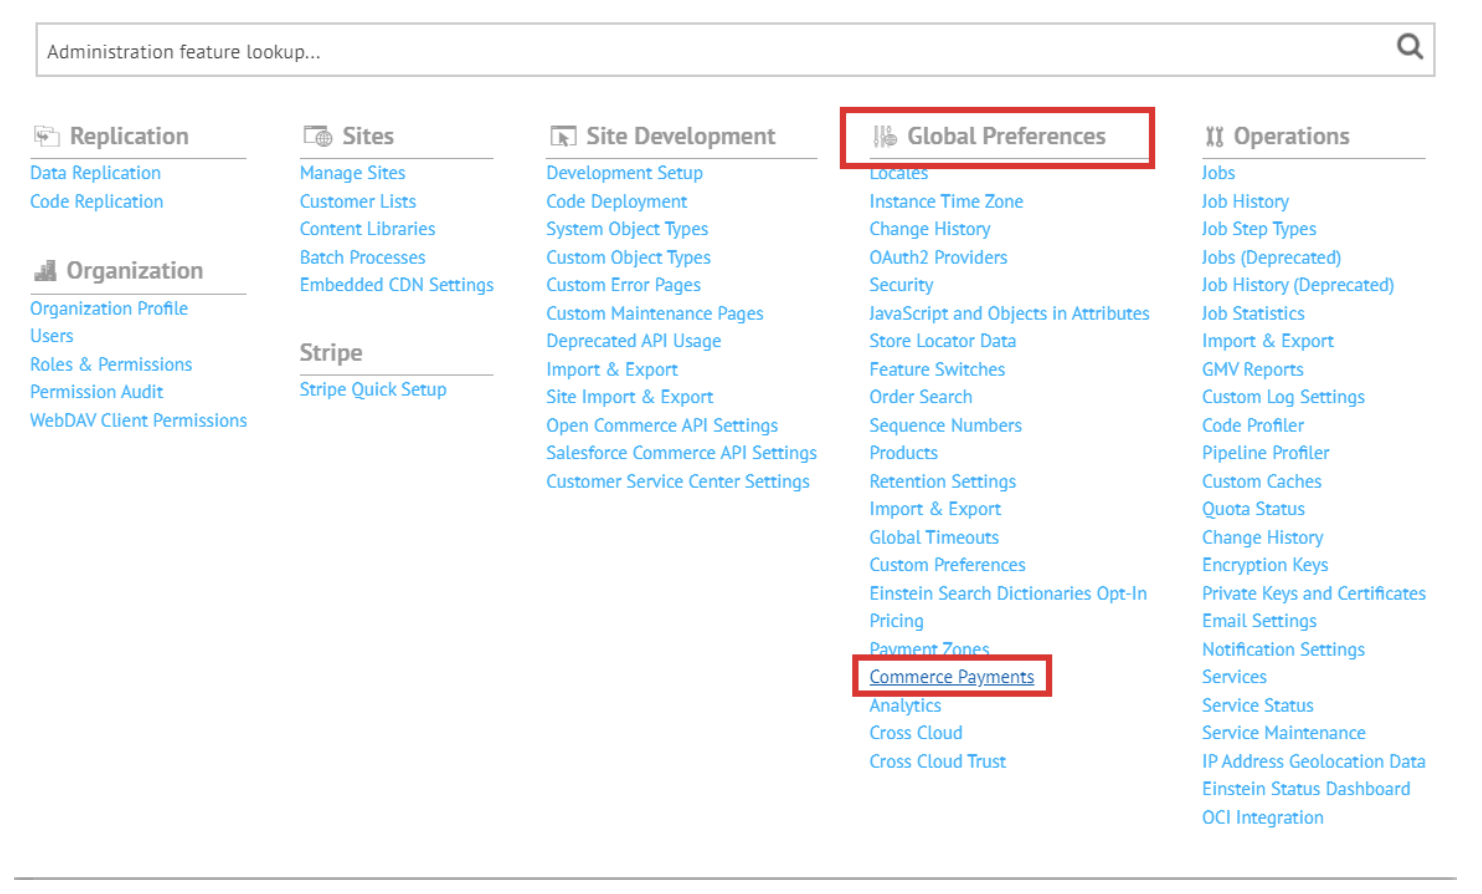Screen dimensions: 1482x894
Task: Open Commerce Payments
Action: 951,677
